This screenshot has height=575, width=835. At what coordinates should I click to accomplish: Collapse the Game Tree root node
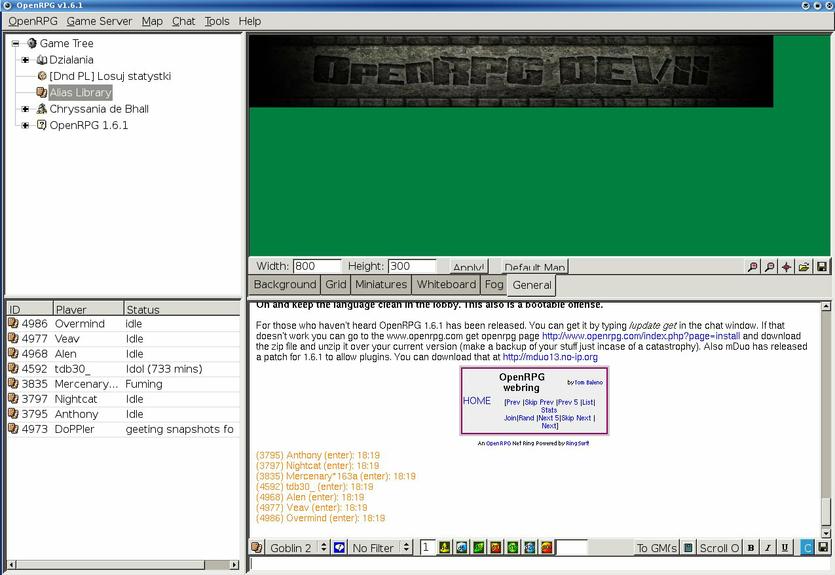pos(15,44)
